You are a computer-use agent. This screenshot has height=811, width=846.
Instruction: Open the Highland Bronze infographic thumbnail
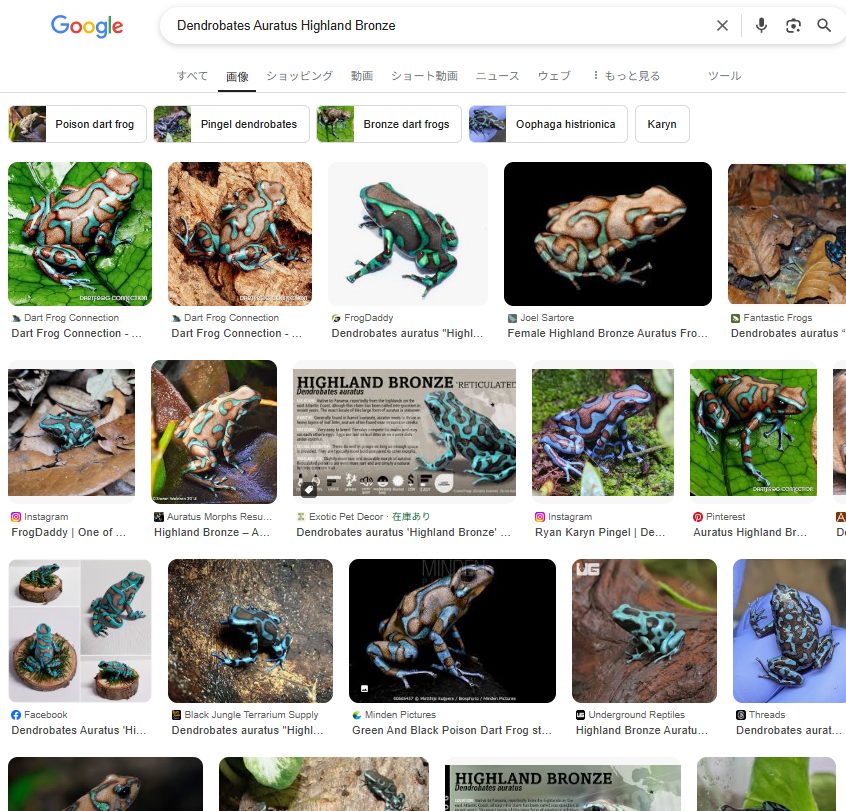[404, 433]
